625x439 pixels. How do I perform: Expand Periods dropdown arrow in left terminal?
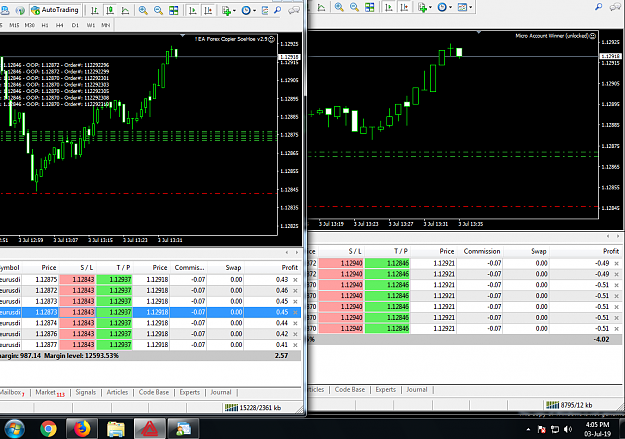click(254, 11)
